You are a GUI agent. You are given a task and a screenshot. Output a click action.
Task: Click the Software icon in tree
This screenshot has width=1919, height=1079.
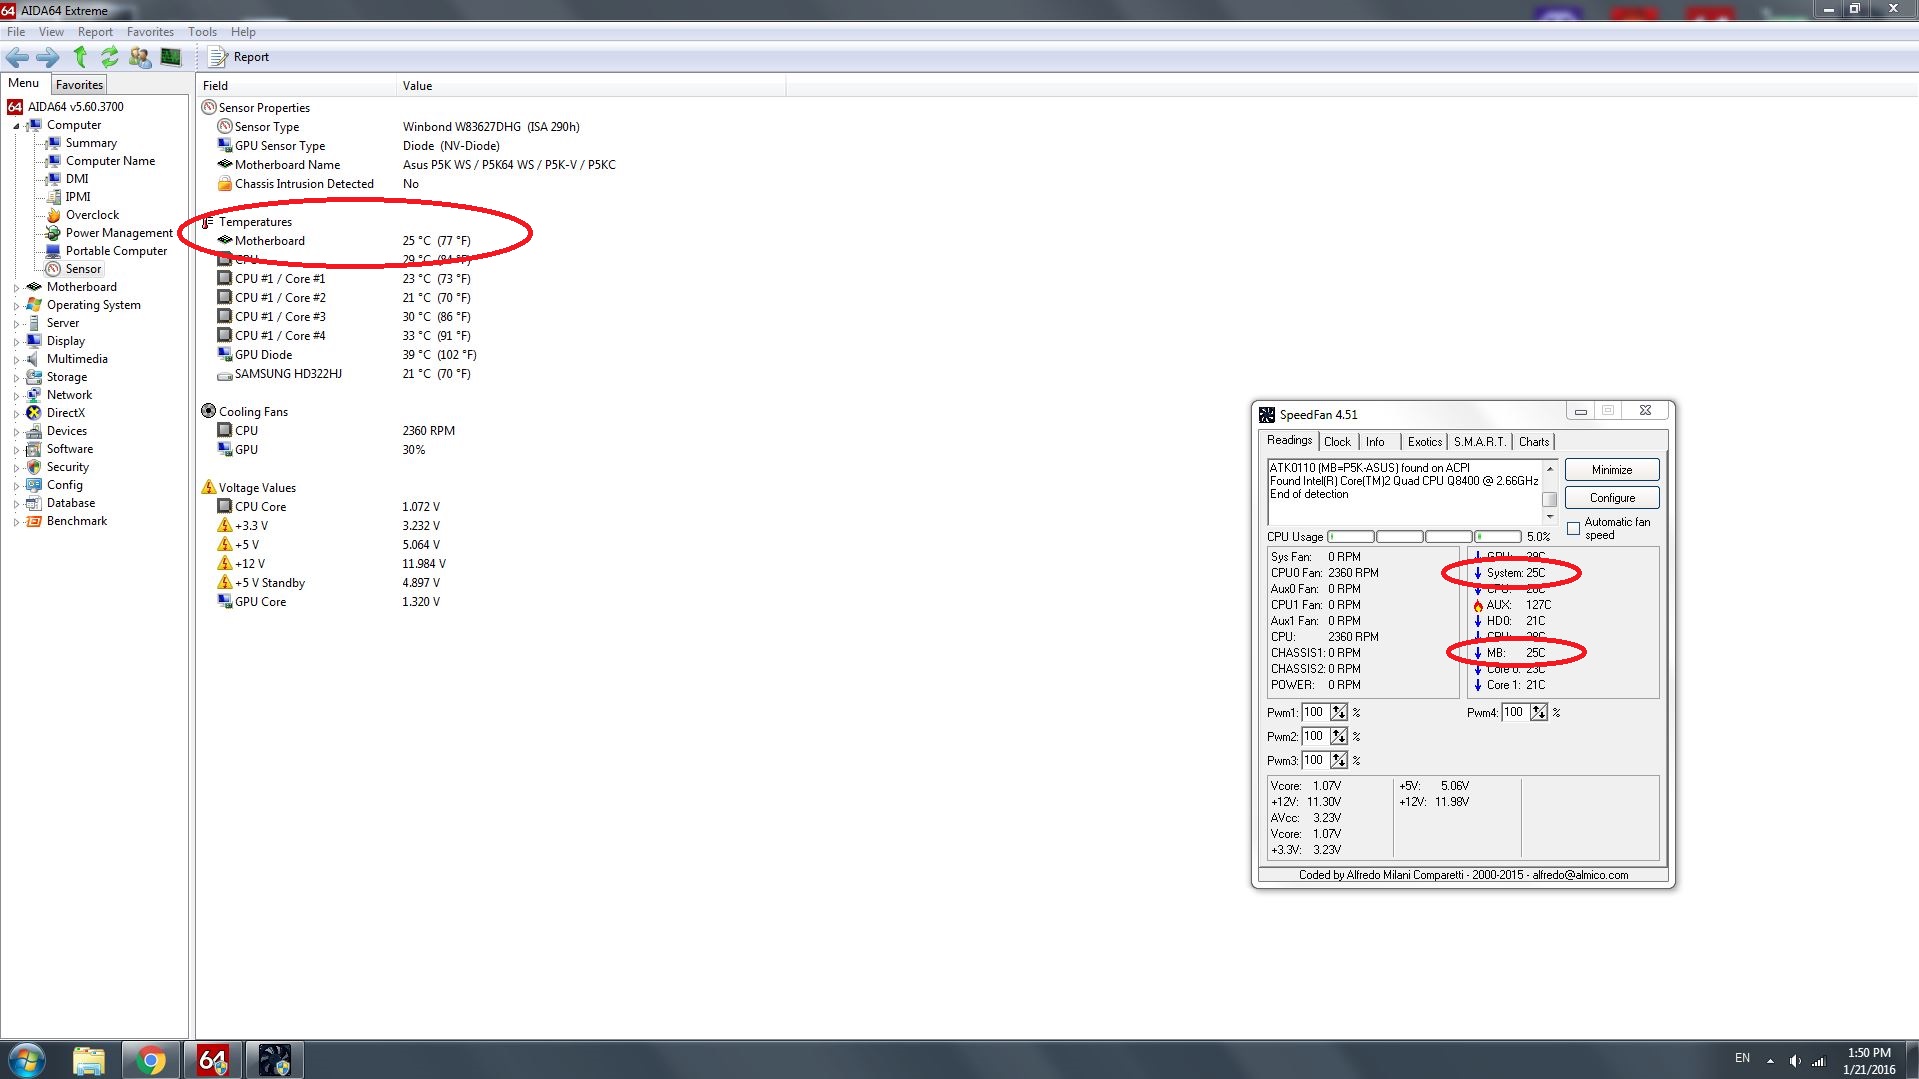pyautogui.click(x=34, y=449)
